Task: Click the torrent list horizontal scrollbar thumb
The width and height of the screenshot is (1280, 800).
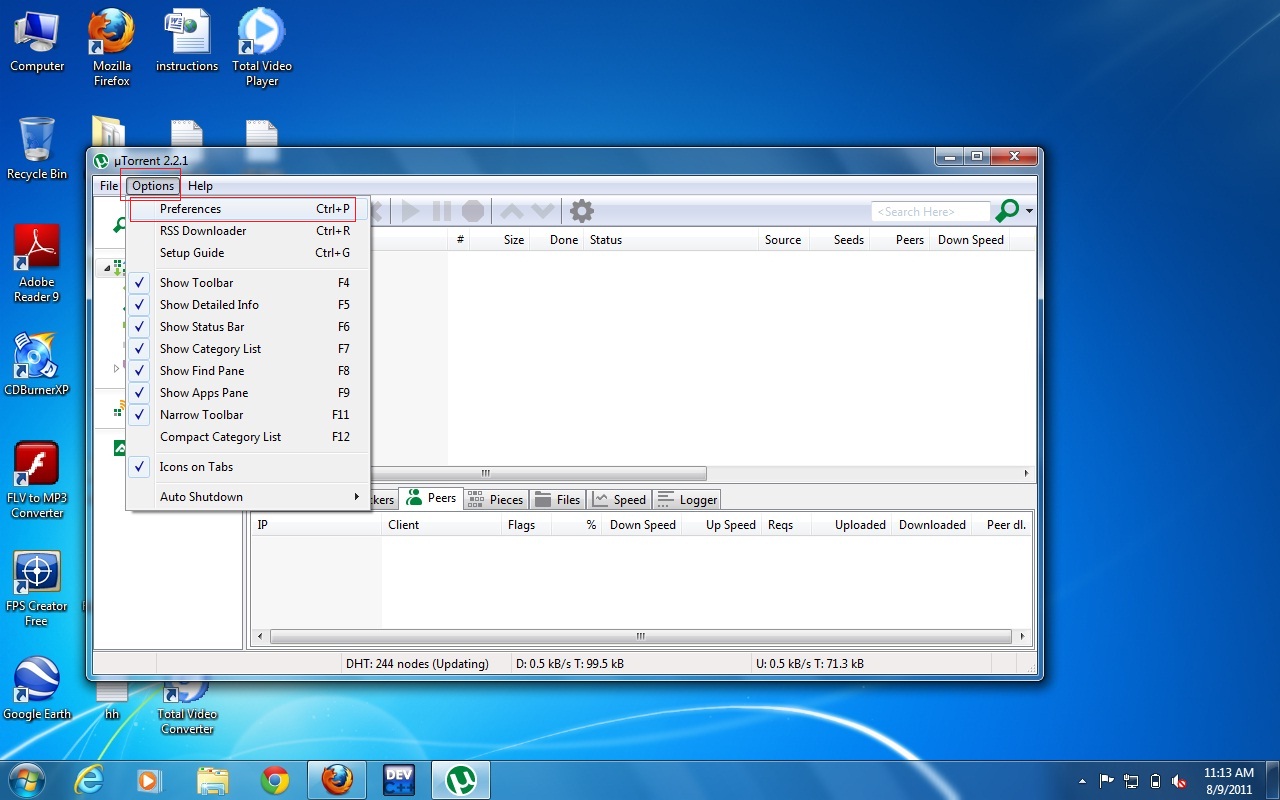Action: click(x=486, y=474)
